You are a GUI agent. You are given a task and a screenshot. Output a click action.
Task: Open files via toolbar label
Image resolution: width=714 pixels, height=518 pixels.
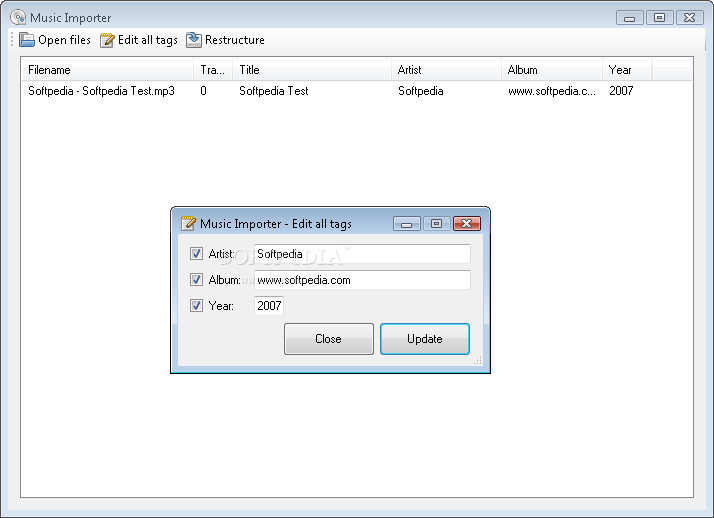(x=64, y=40)
